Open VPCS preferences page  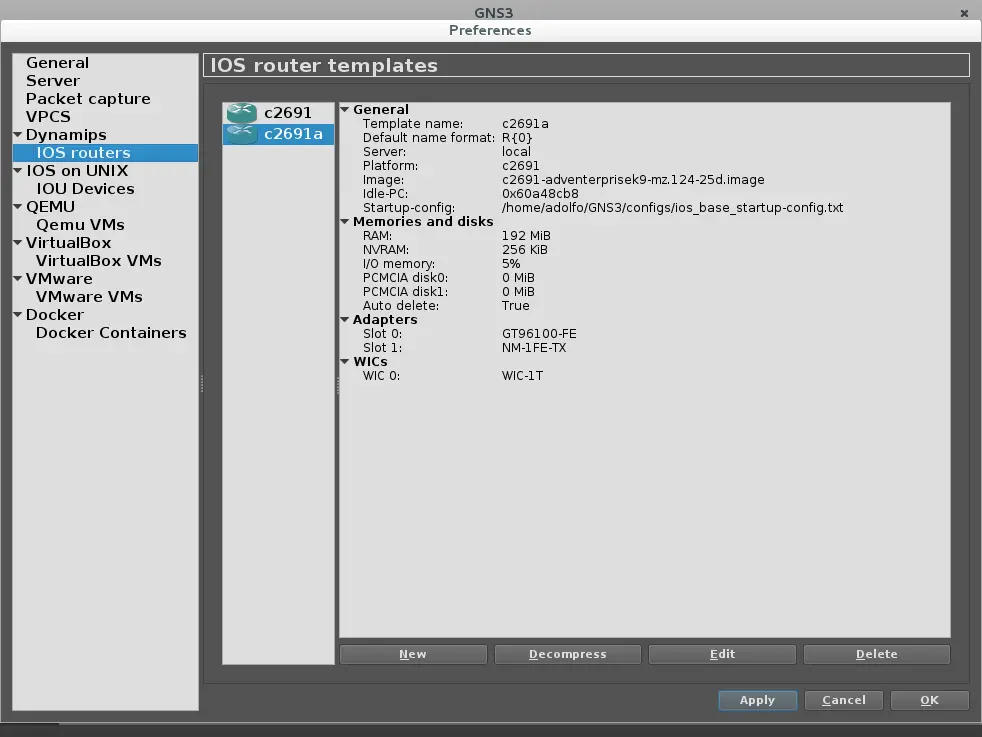coord(48,116)
